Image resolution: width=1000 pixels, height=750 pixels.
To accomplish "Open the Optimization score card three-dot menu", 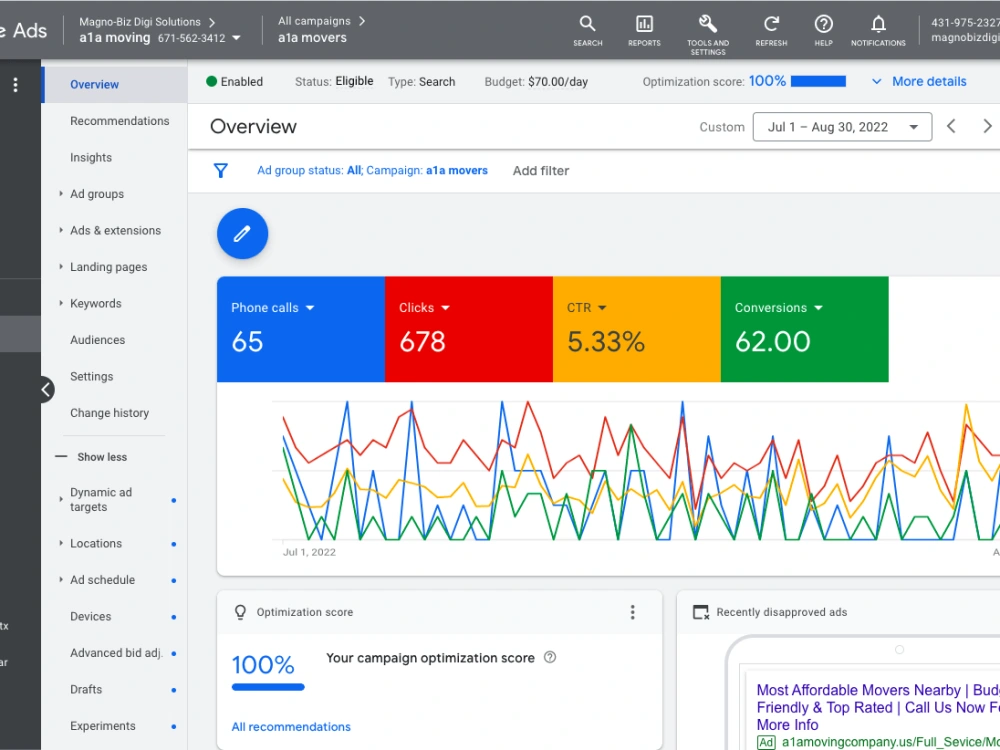I will (632, 612).
